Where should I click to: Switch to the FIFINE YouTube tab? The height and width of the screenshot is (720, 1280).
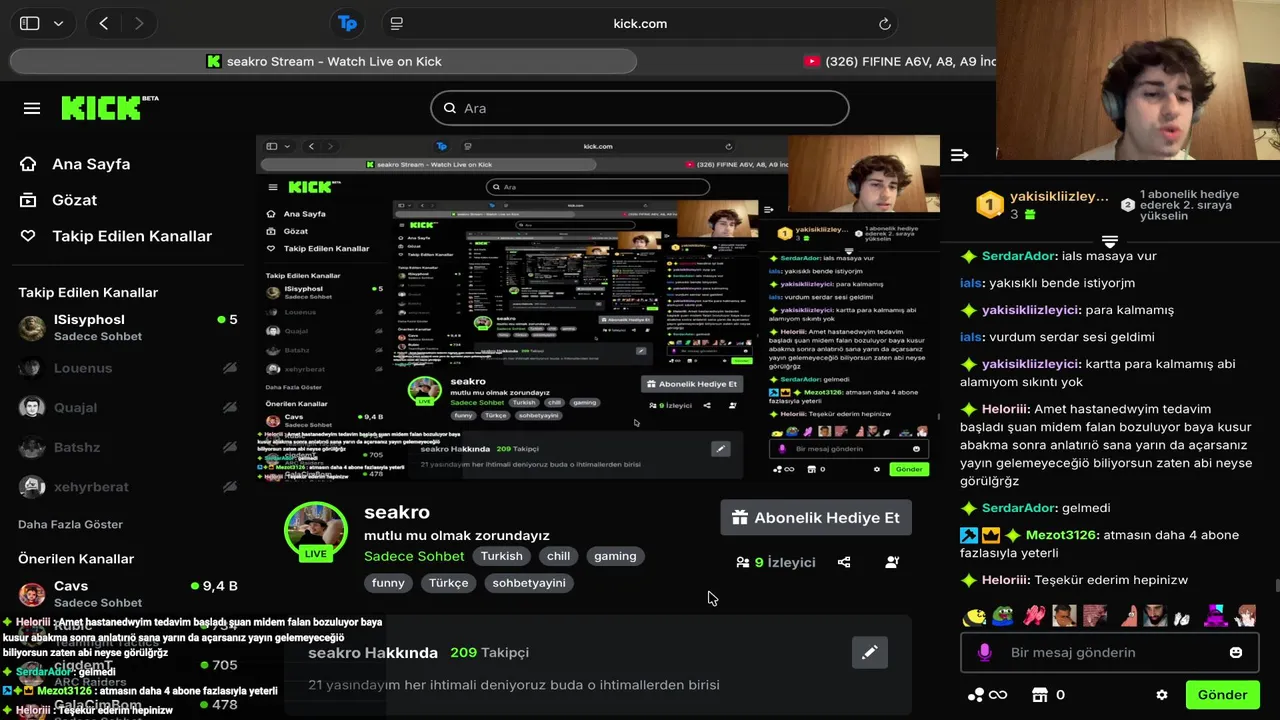click(899, 61)
